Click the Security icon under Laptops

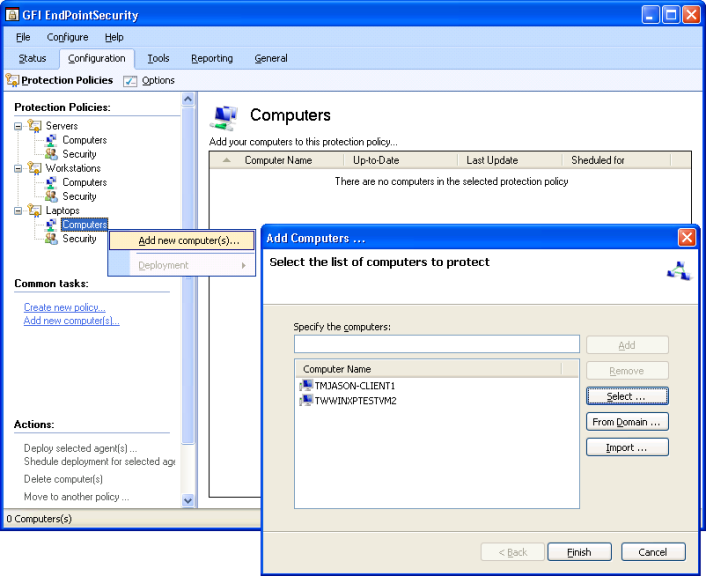51,239
